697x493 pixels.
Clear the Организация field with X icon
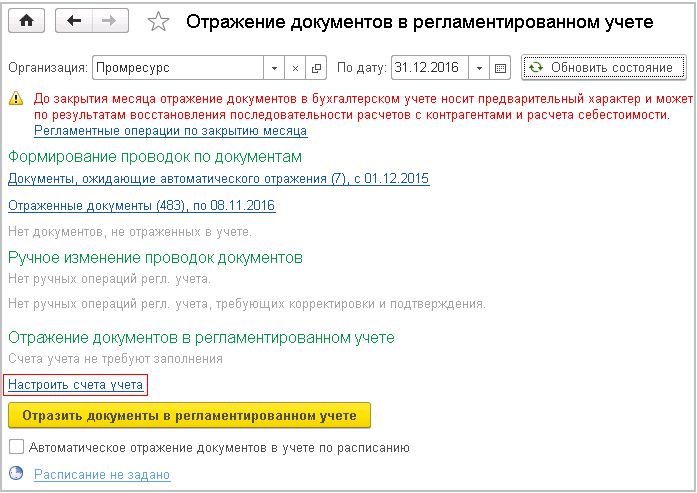[295, 68]
